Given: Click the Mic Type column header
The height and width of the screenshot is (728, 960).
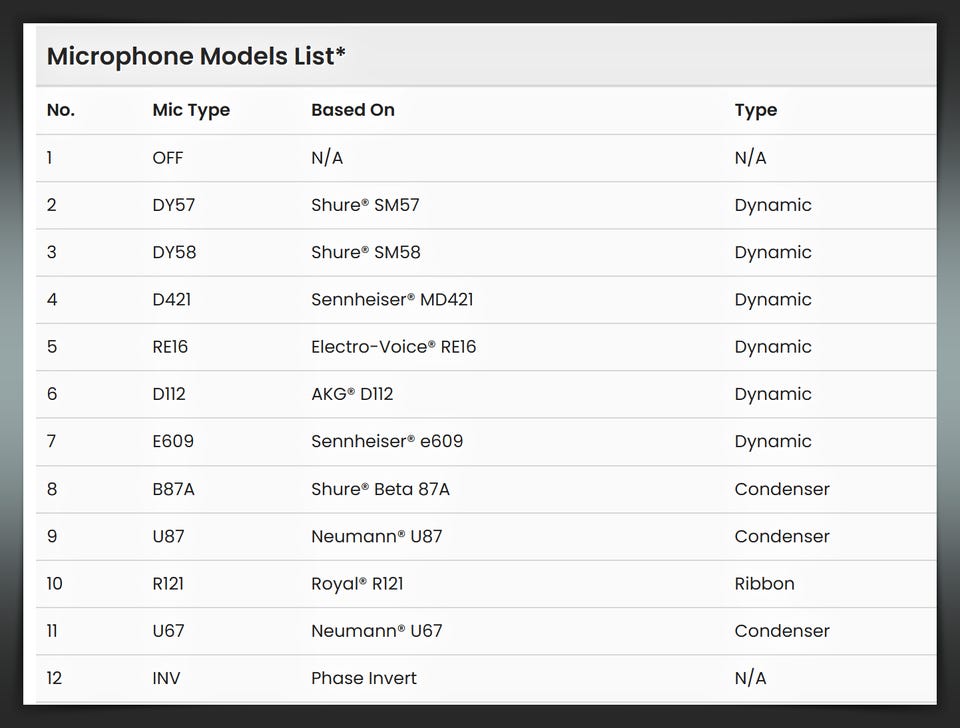Looking at the screenshot, I should coord(191,110).
